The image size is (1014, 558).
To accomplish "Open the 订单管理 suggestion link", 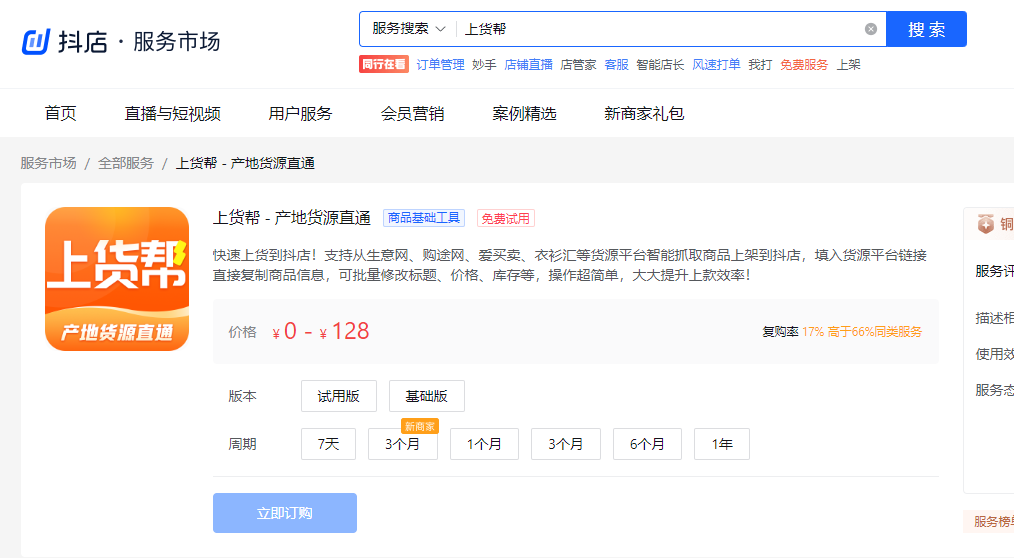I will [440, 65].
